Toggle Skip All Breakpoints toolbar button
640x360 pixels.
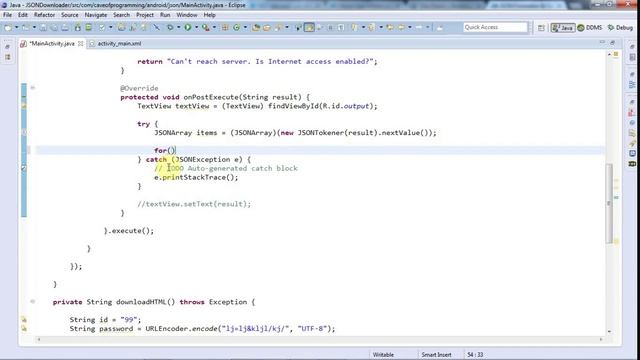156,27
